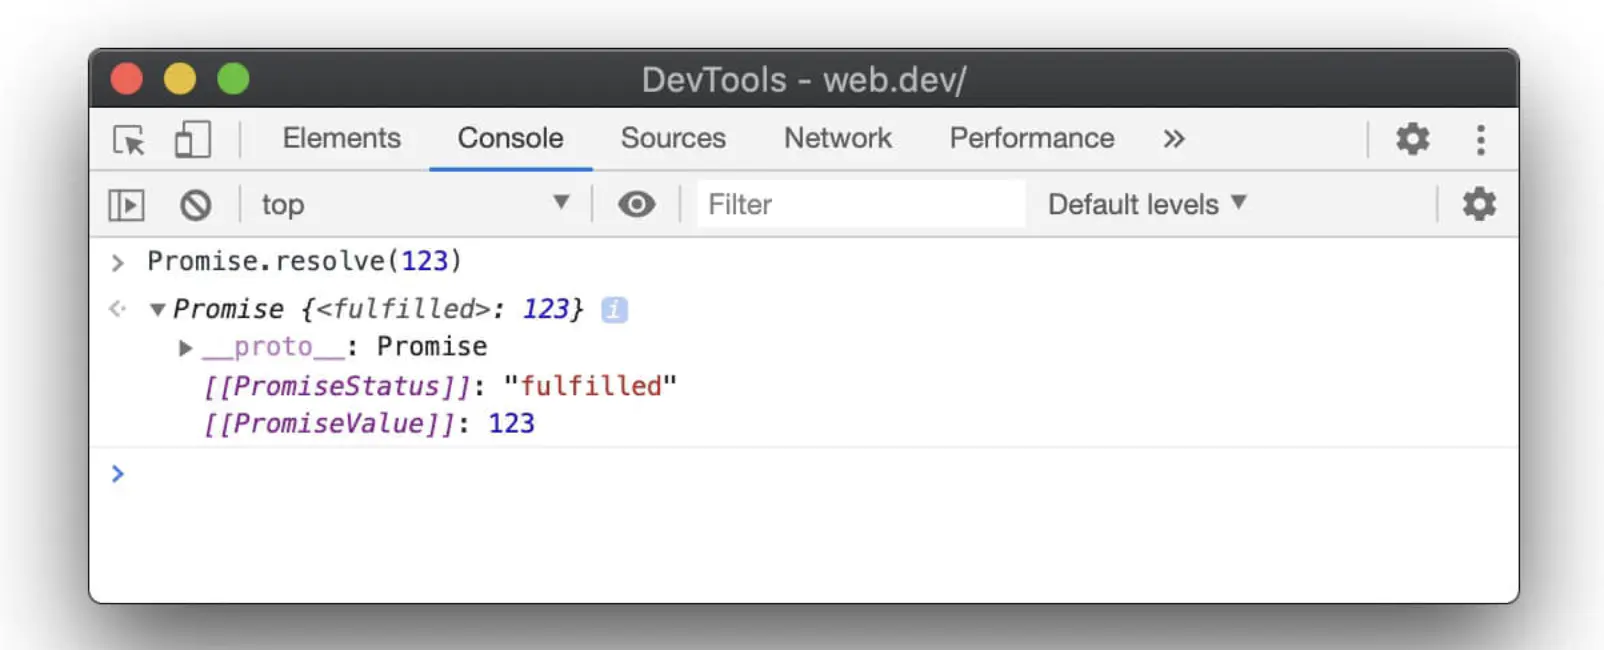Open the Performance tab
1604x650 pixels.
pyautogui.click(x=1031, y=138)
